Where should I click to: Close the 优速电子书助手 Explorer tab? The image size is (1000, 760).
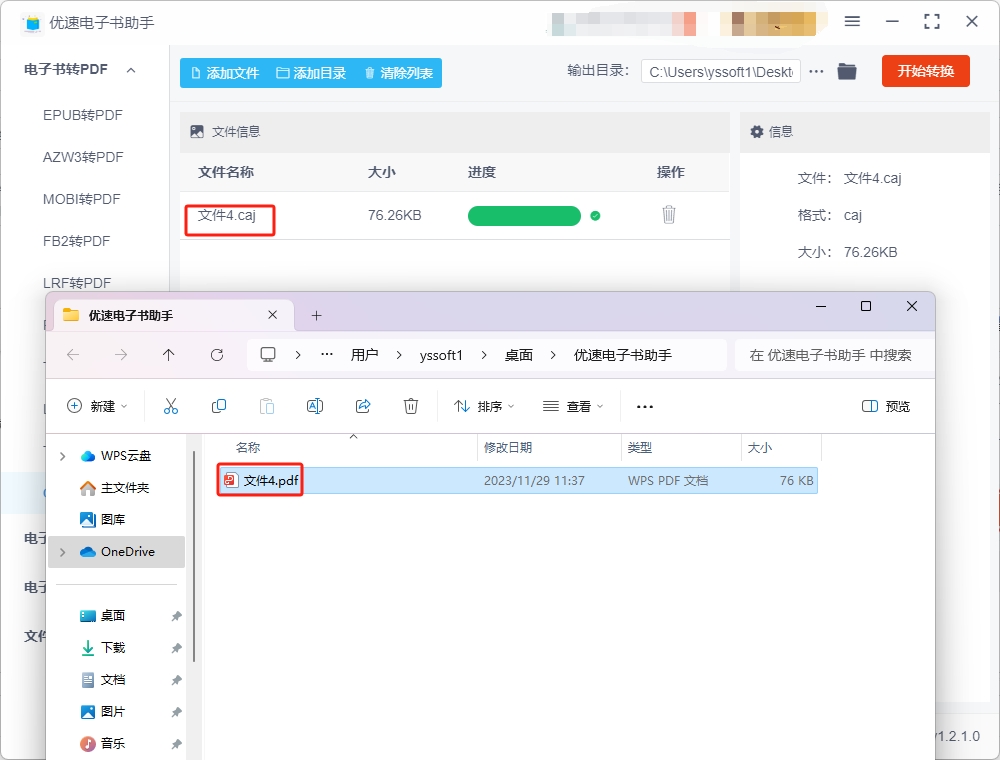coord(272,315)
